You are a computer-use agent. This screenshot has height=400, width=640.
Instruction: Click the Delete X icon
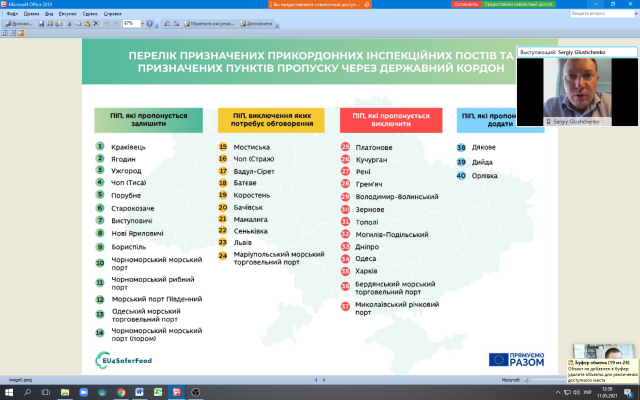96,24
